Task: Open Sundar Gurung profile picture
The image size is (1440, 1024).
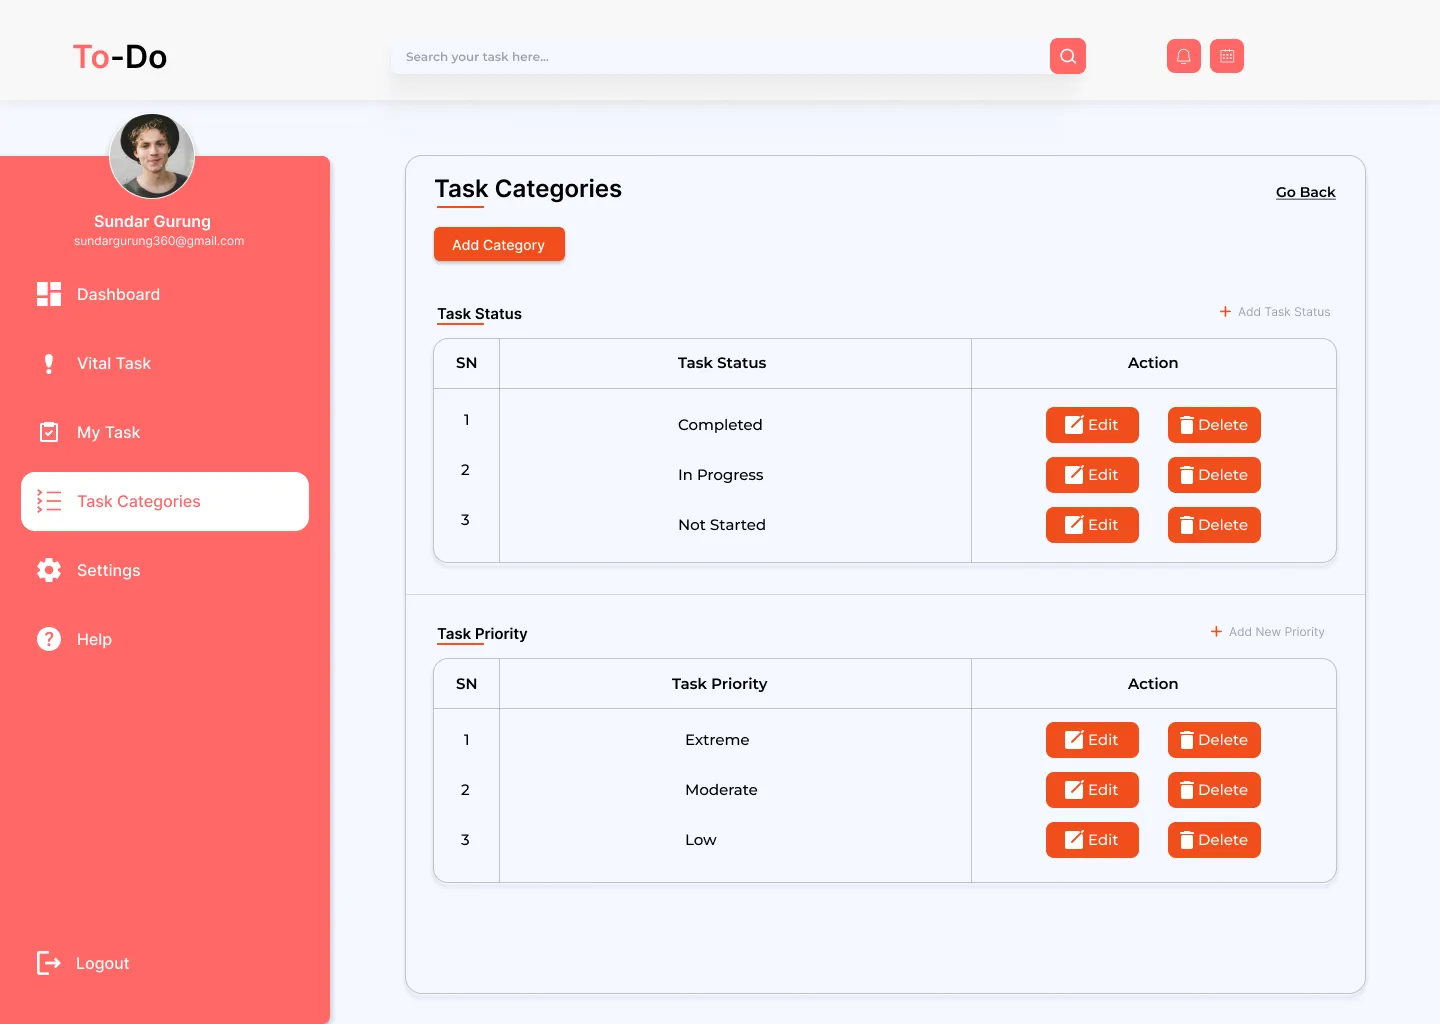Action: [152, 156]
